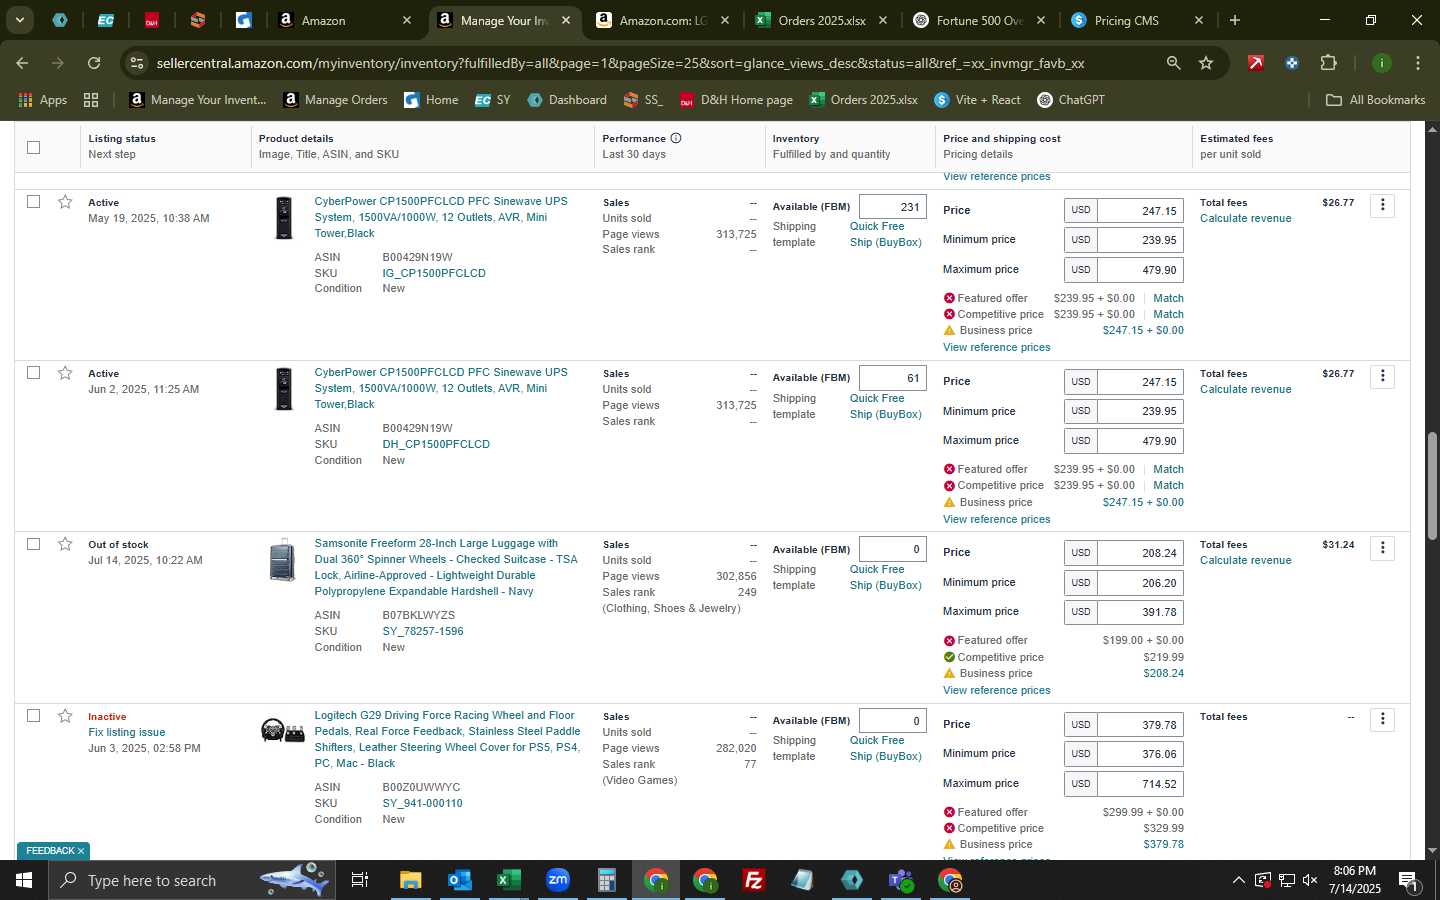This screenshot has height=900, width=1440.
Task: Open actions menu for IG_CP1500PFCLCD row
Action: pyautogui.click(x=1382, y=205)
